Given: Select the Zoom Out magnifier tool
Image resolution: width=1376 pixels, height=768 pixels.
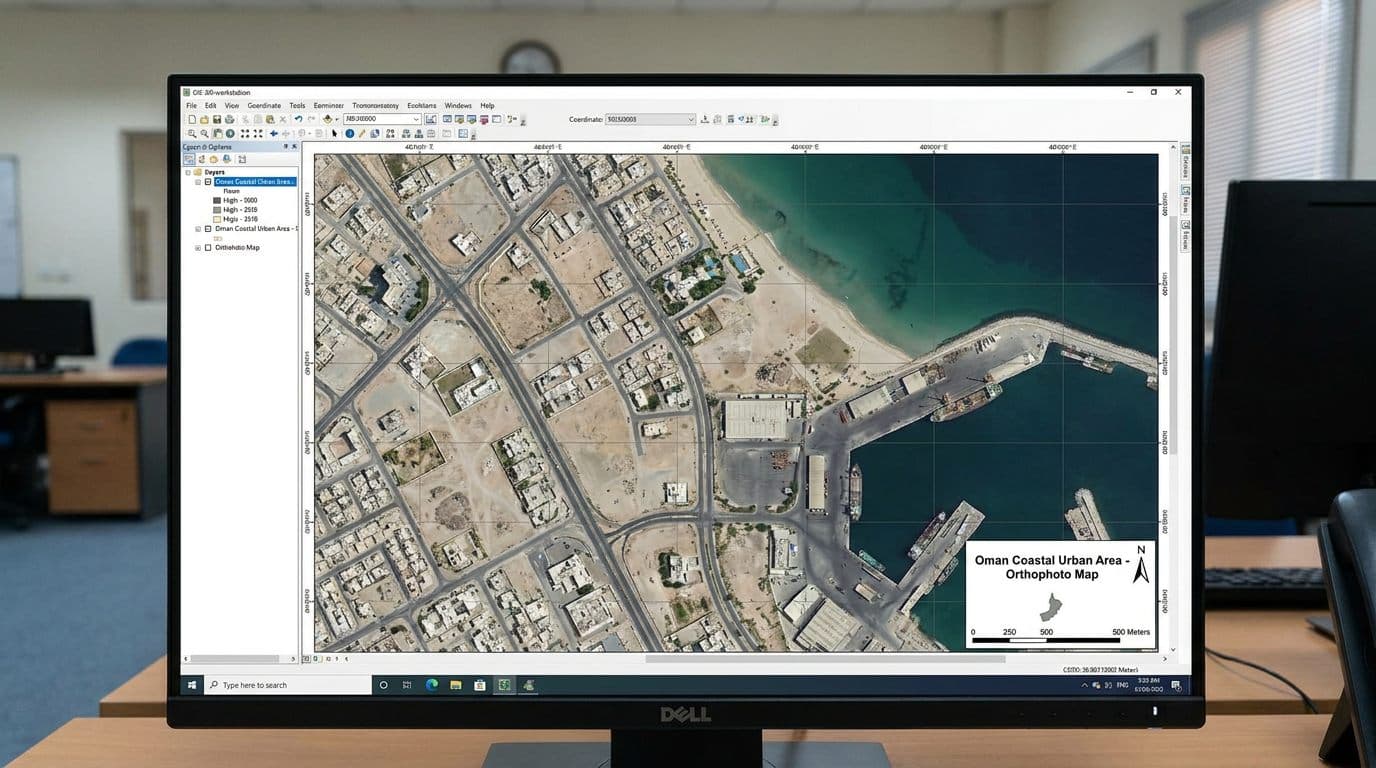Looking at the screenshot, I should [x=204, y=133].
